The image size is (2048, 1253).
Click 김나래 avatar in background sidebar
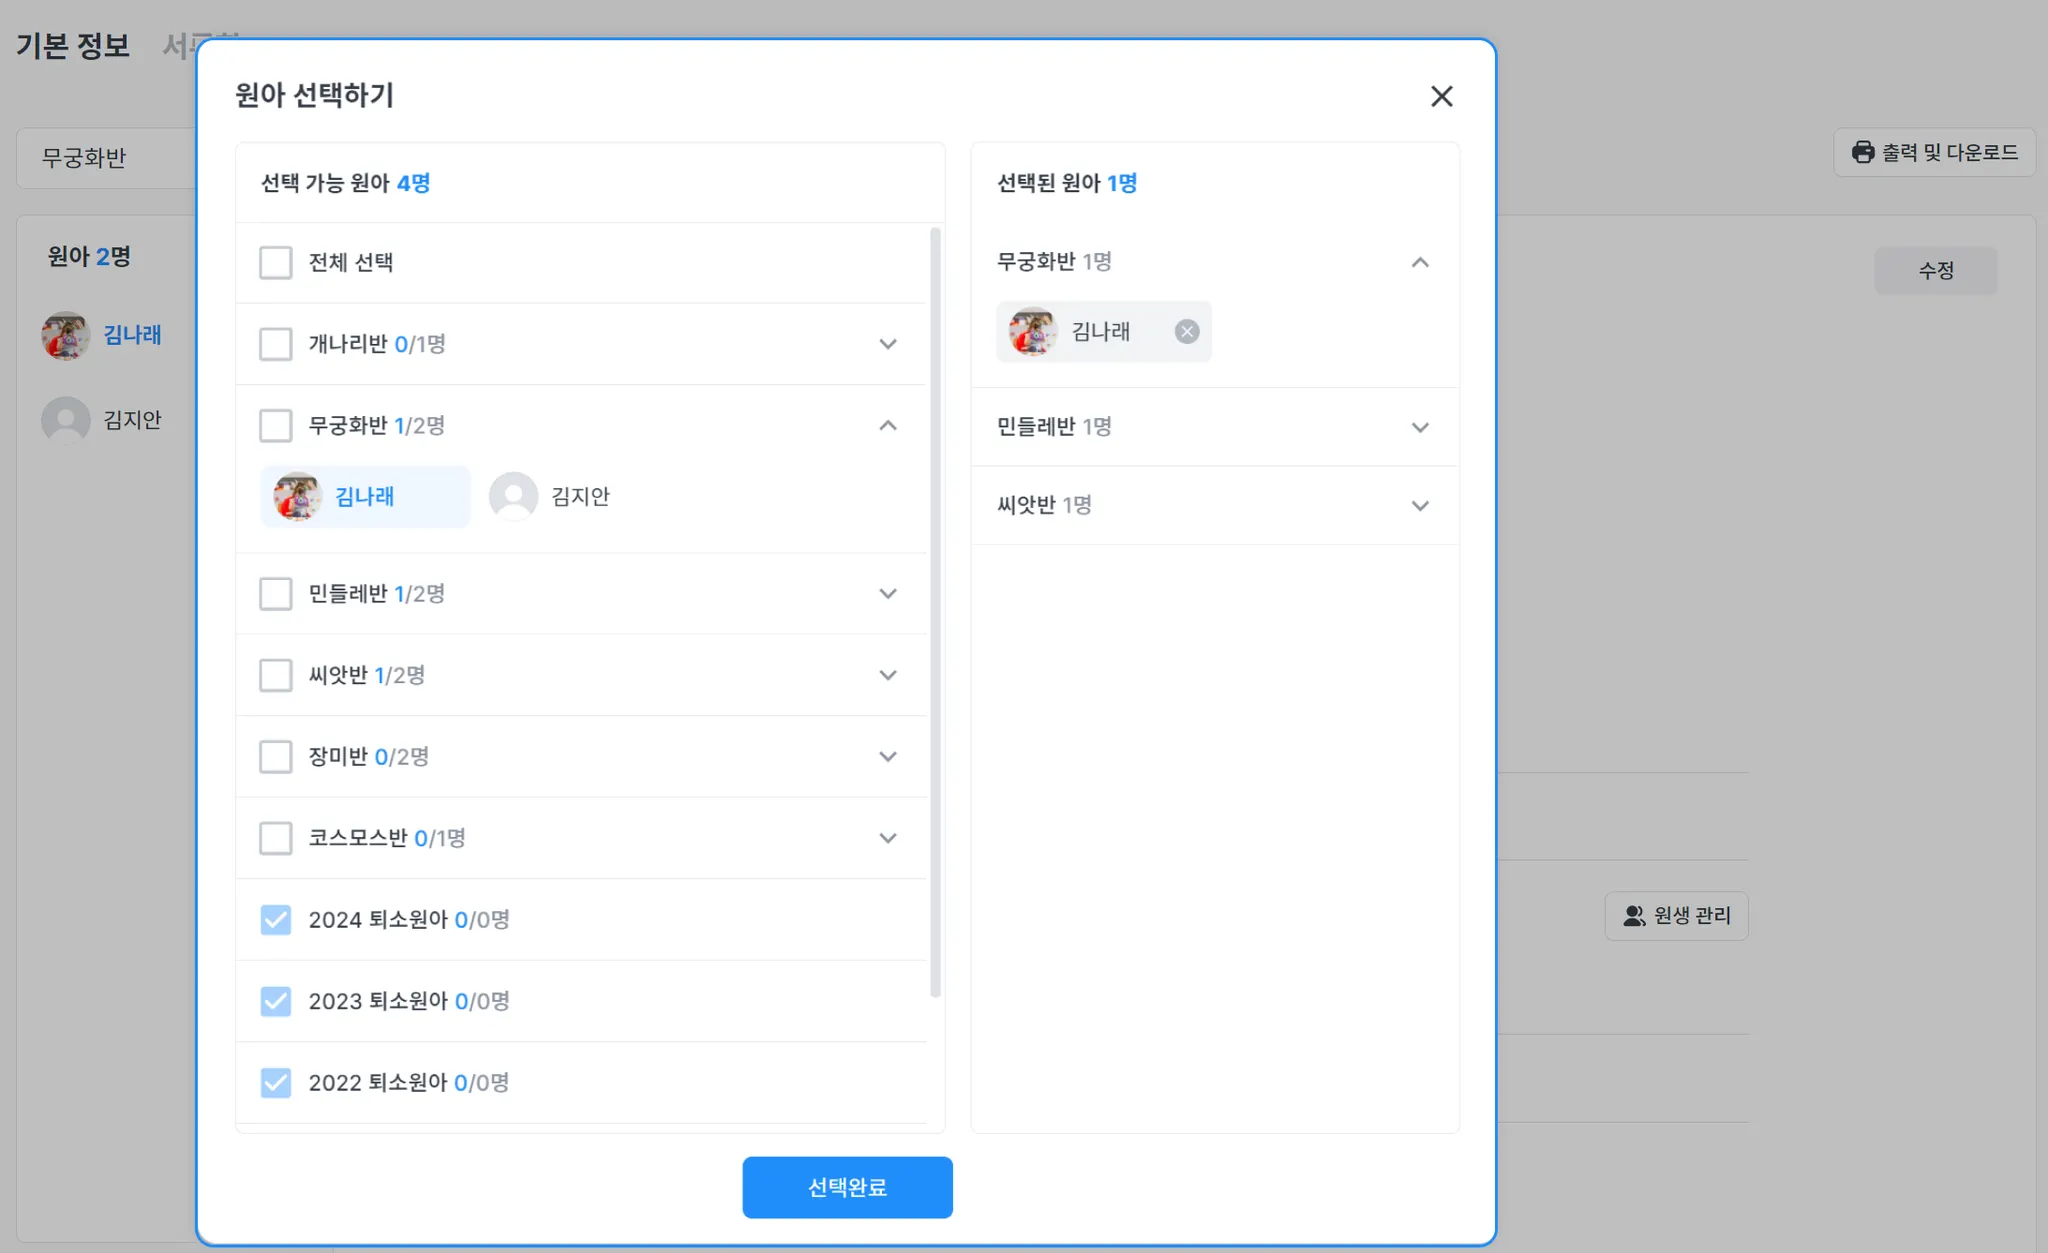[66, 336]
